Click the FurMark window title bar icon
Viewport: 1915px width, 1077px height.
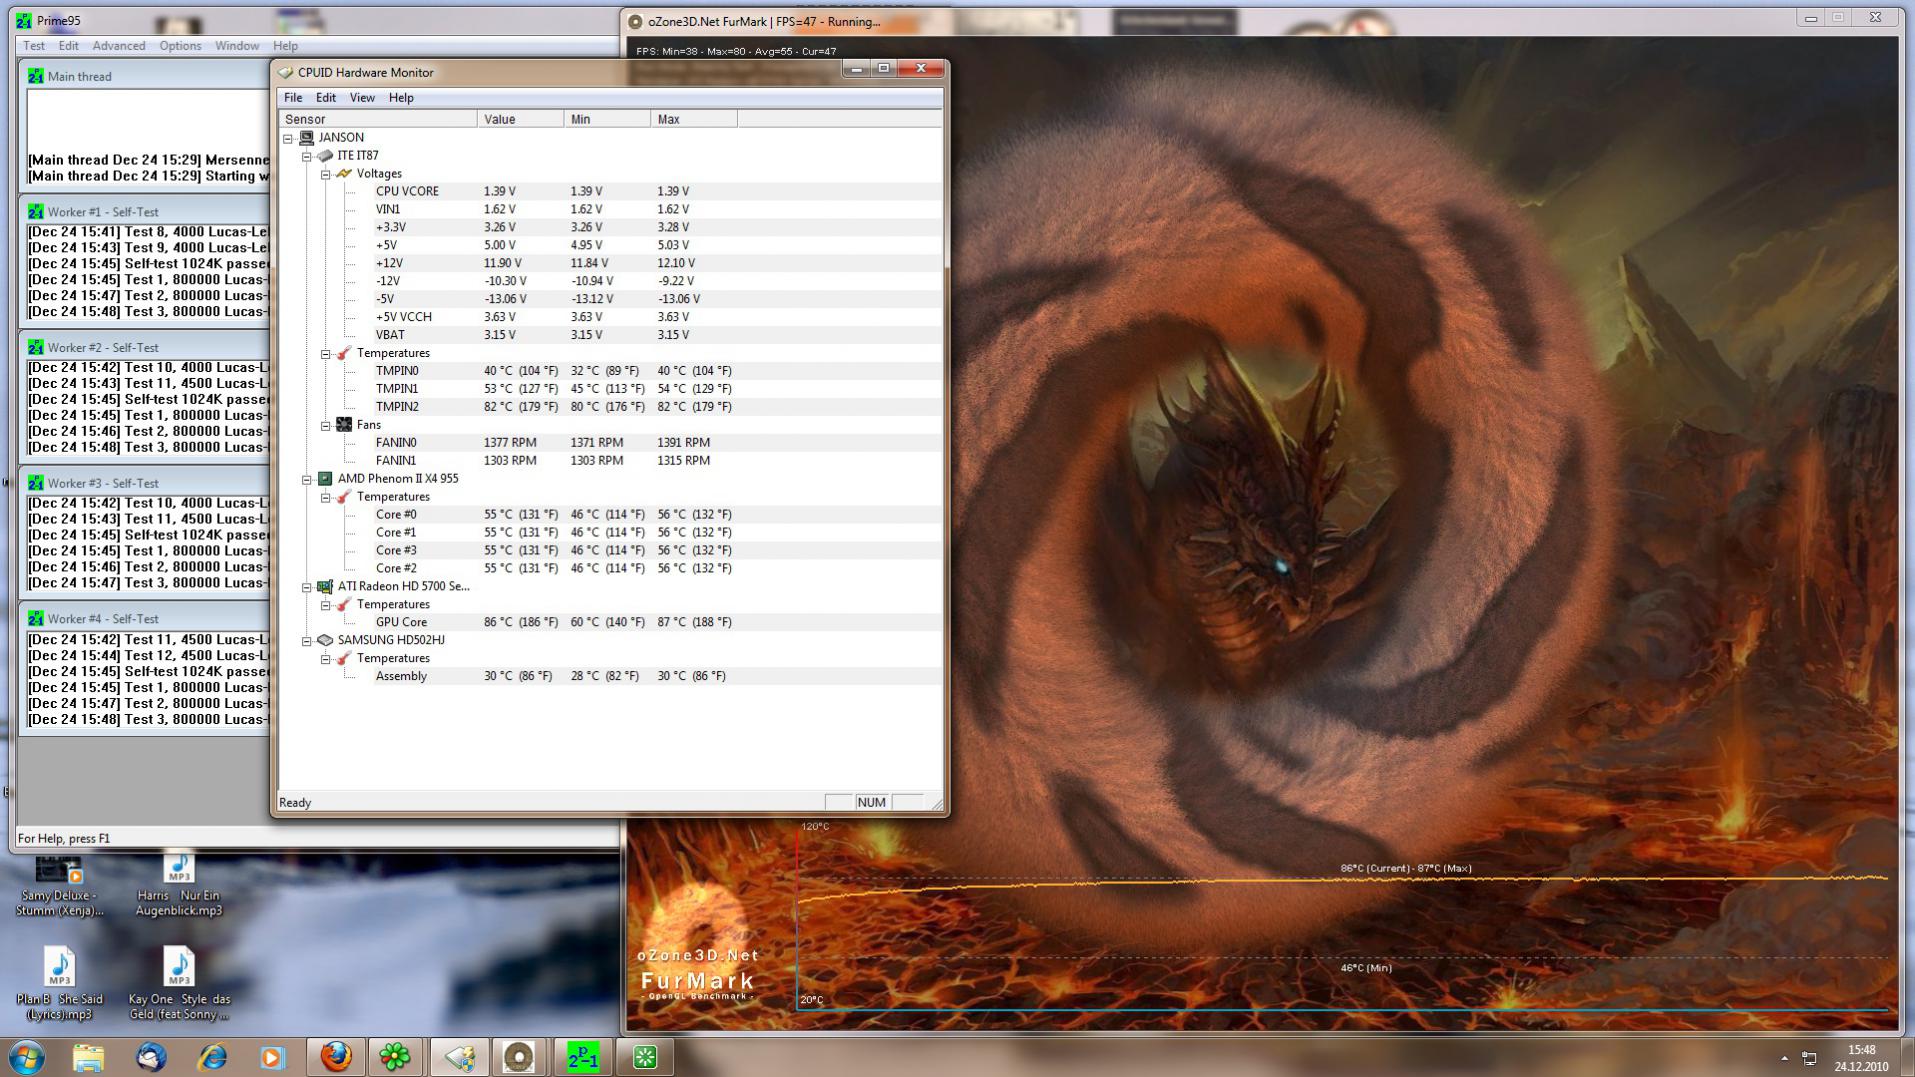(x=635, y=21)
